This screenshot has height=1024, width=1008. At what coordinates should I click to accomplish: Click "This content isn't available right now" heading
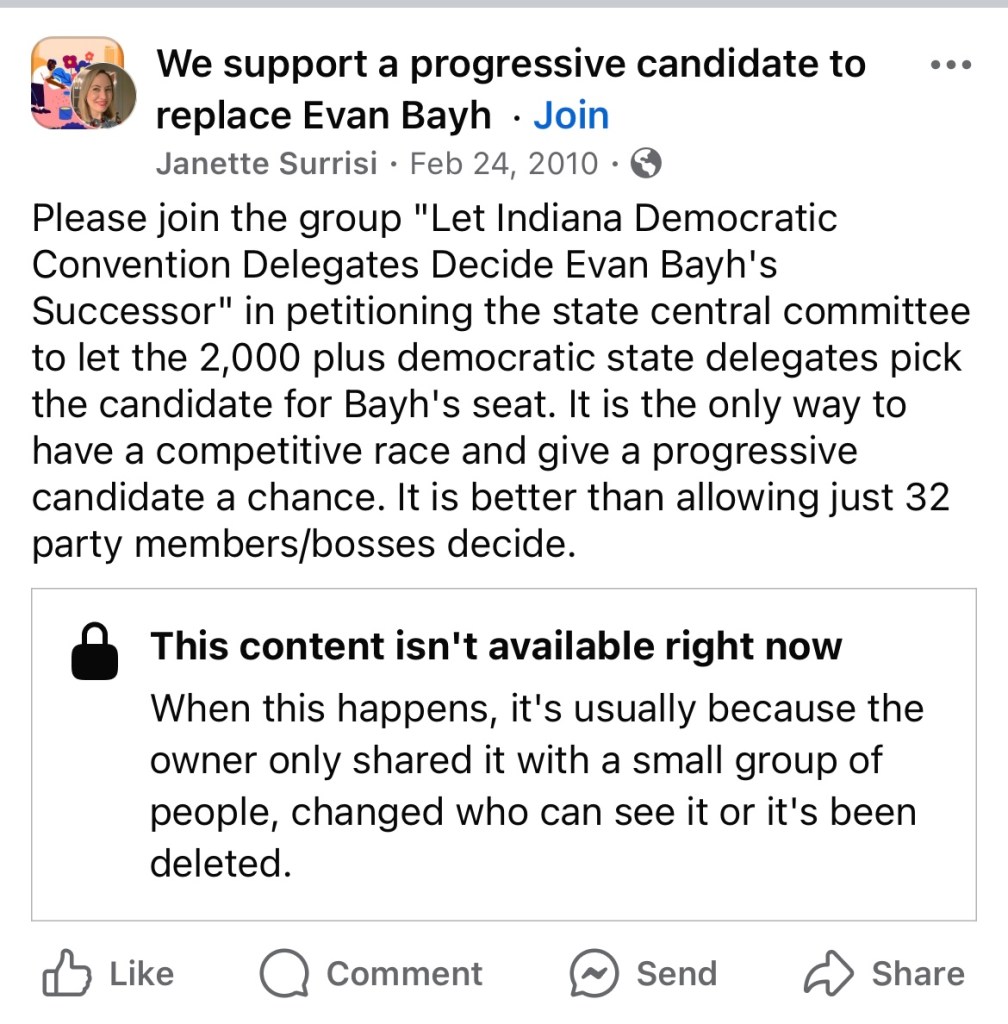pyautogui.click(x=496, y=647)
